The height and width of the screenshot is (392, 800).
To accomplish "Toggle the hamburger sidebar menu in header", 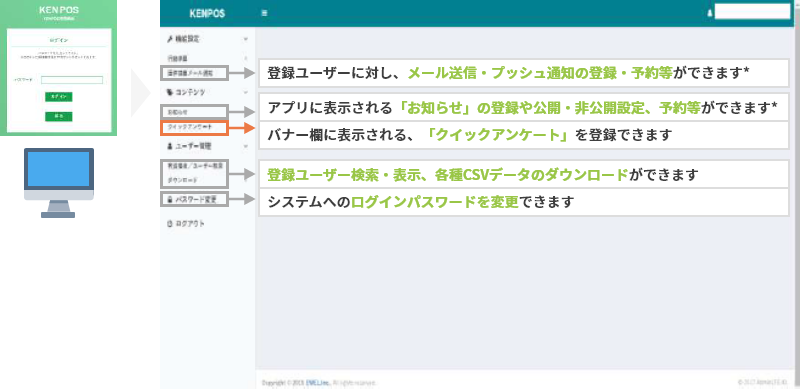I will click(x=264, y=13).
